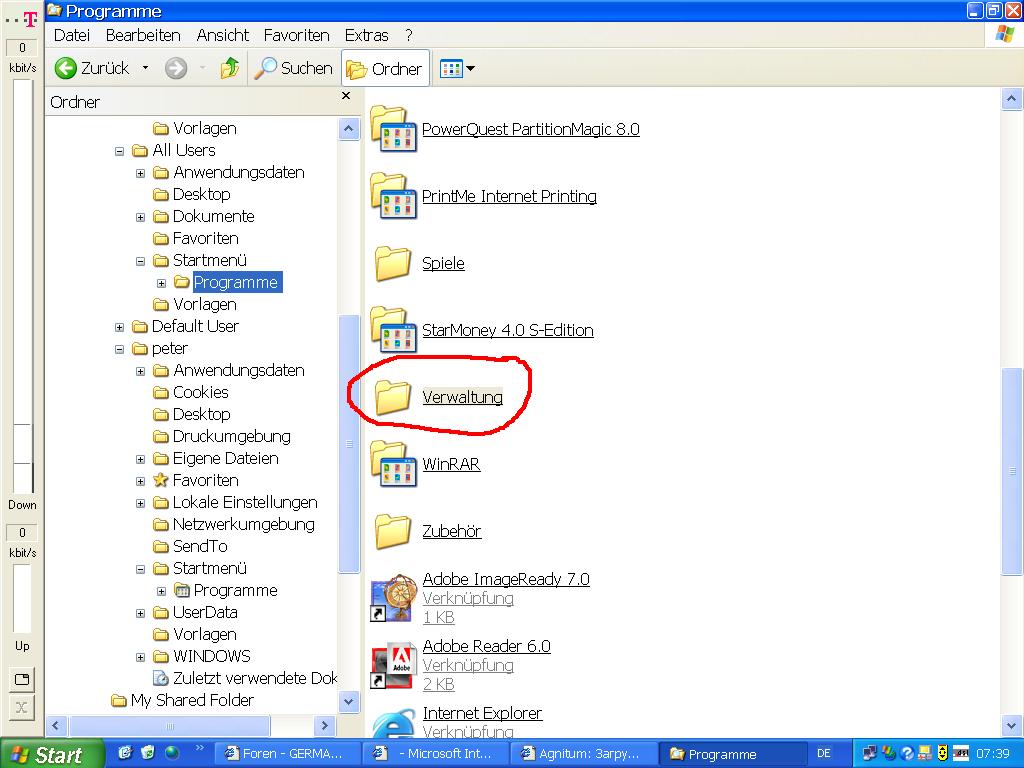The height and width of the screenshot is (768, 1024).
Task: Open the Suchen search pane
Action: (293, 68)
